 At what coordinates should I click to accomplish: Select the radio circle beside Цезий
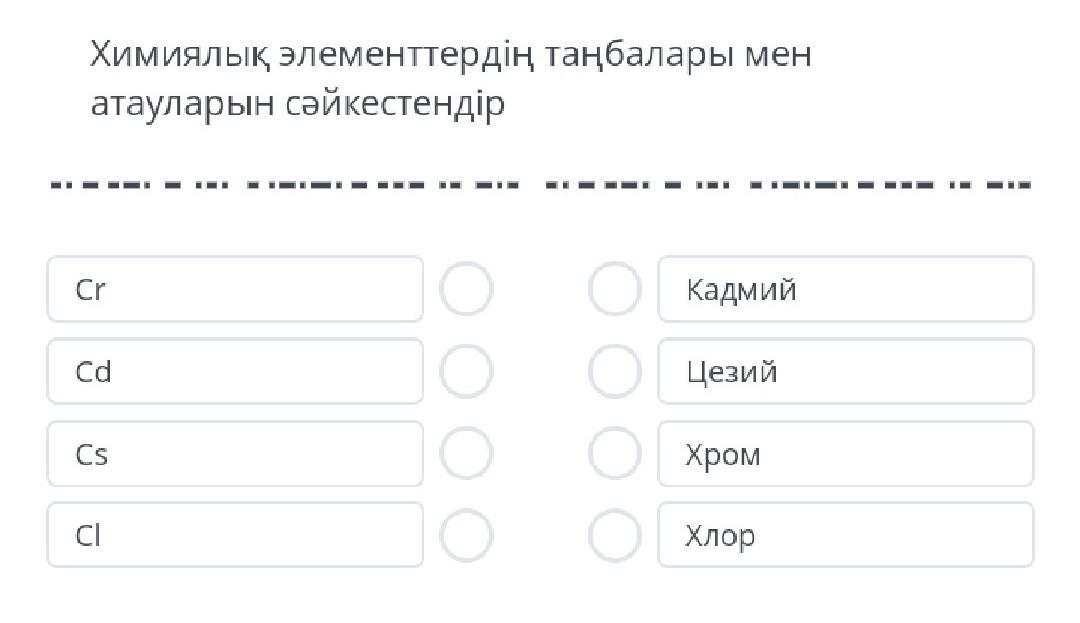pos(614,372)
